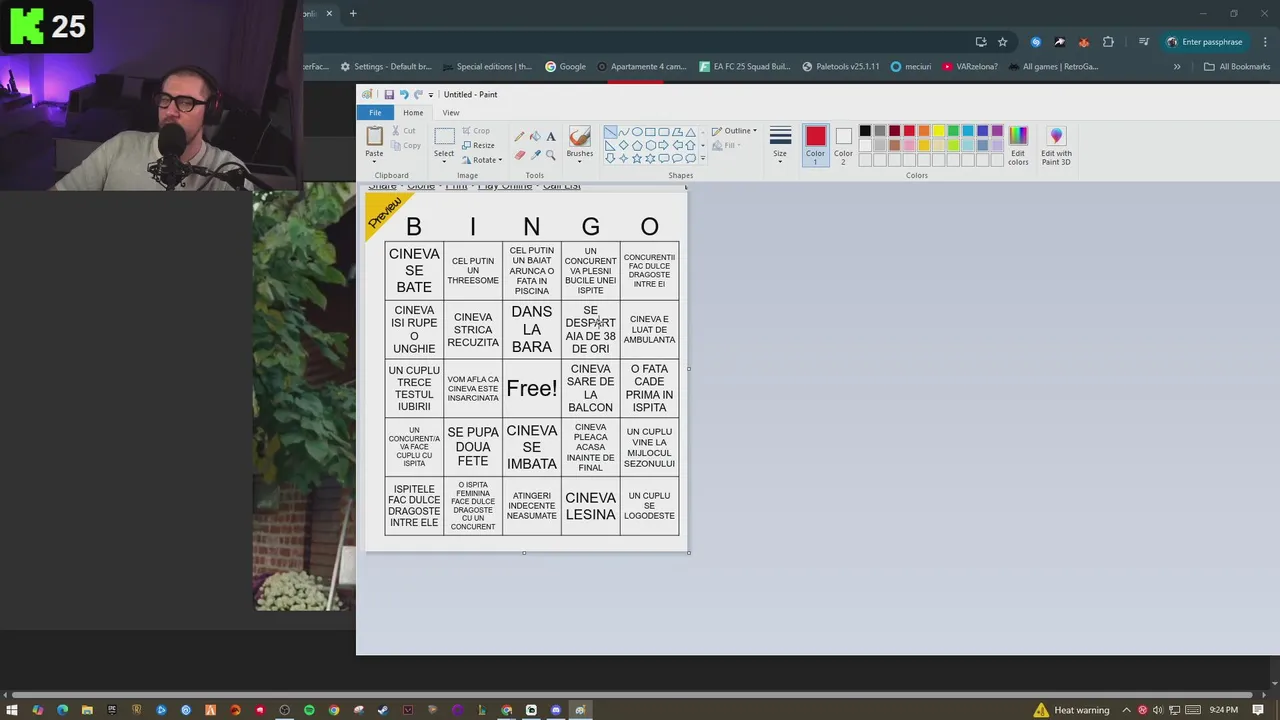1280x720 pixels.
Task: Open Edit with Paint 3D
Action: [x=1056, y=145]
